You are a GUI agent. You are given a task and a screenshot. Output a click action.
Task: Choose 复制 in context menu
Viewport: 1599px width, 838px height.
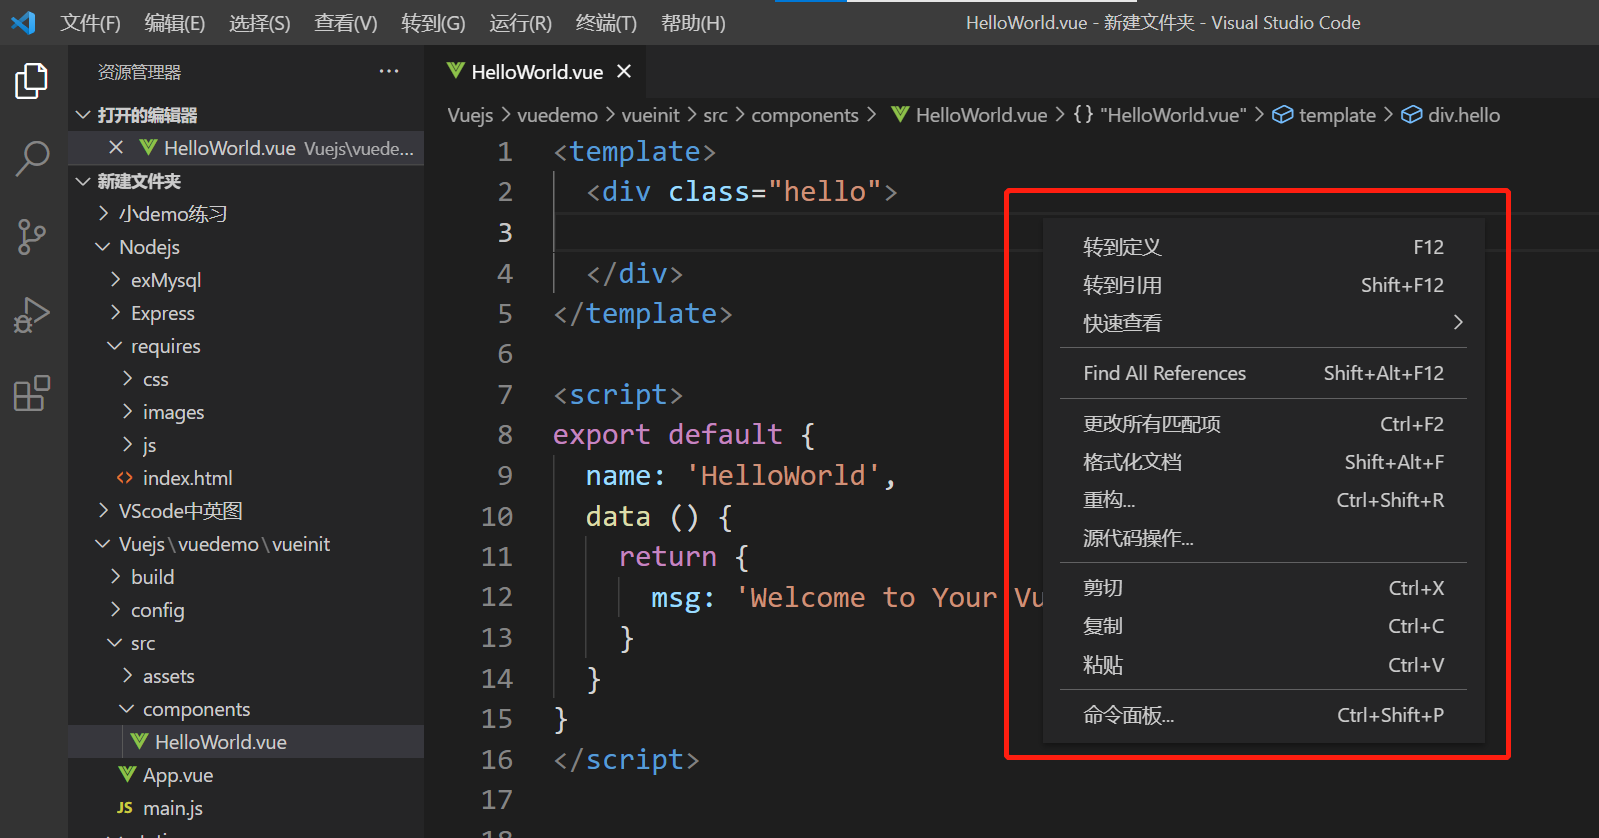(1263, 626)
